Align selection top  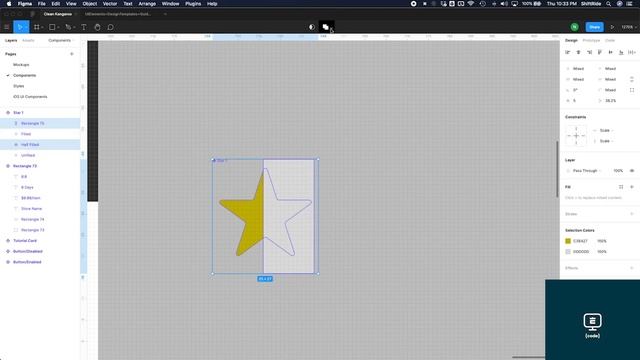600,52
